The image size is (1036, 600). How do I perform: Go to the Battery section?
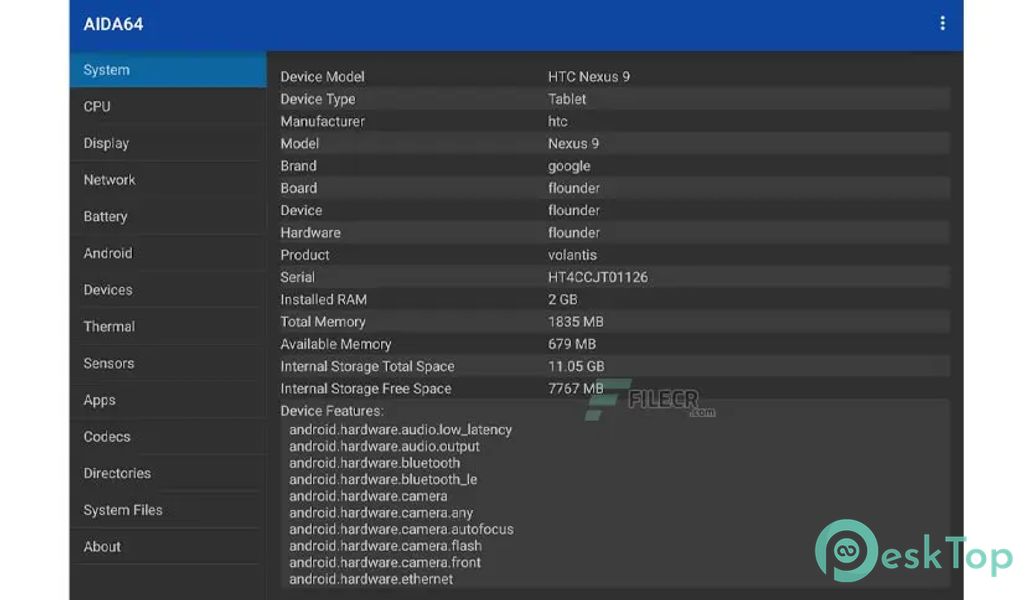168,216
